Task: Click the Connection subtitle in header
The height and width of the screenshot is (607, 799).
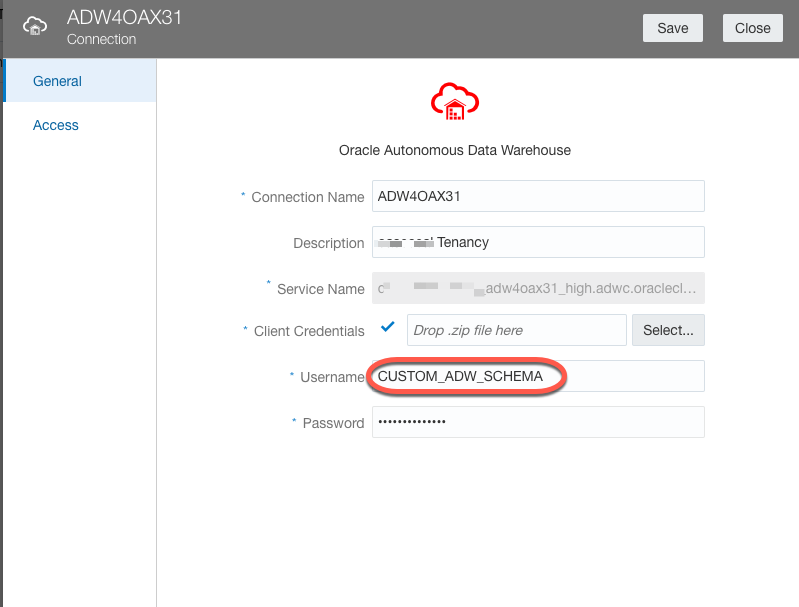Action: point(101,39)
